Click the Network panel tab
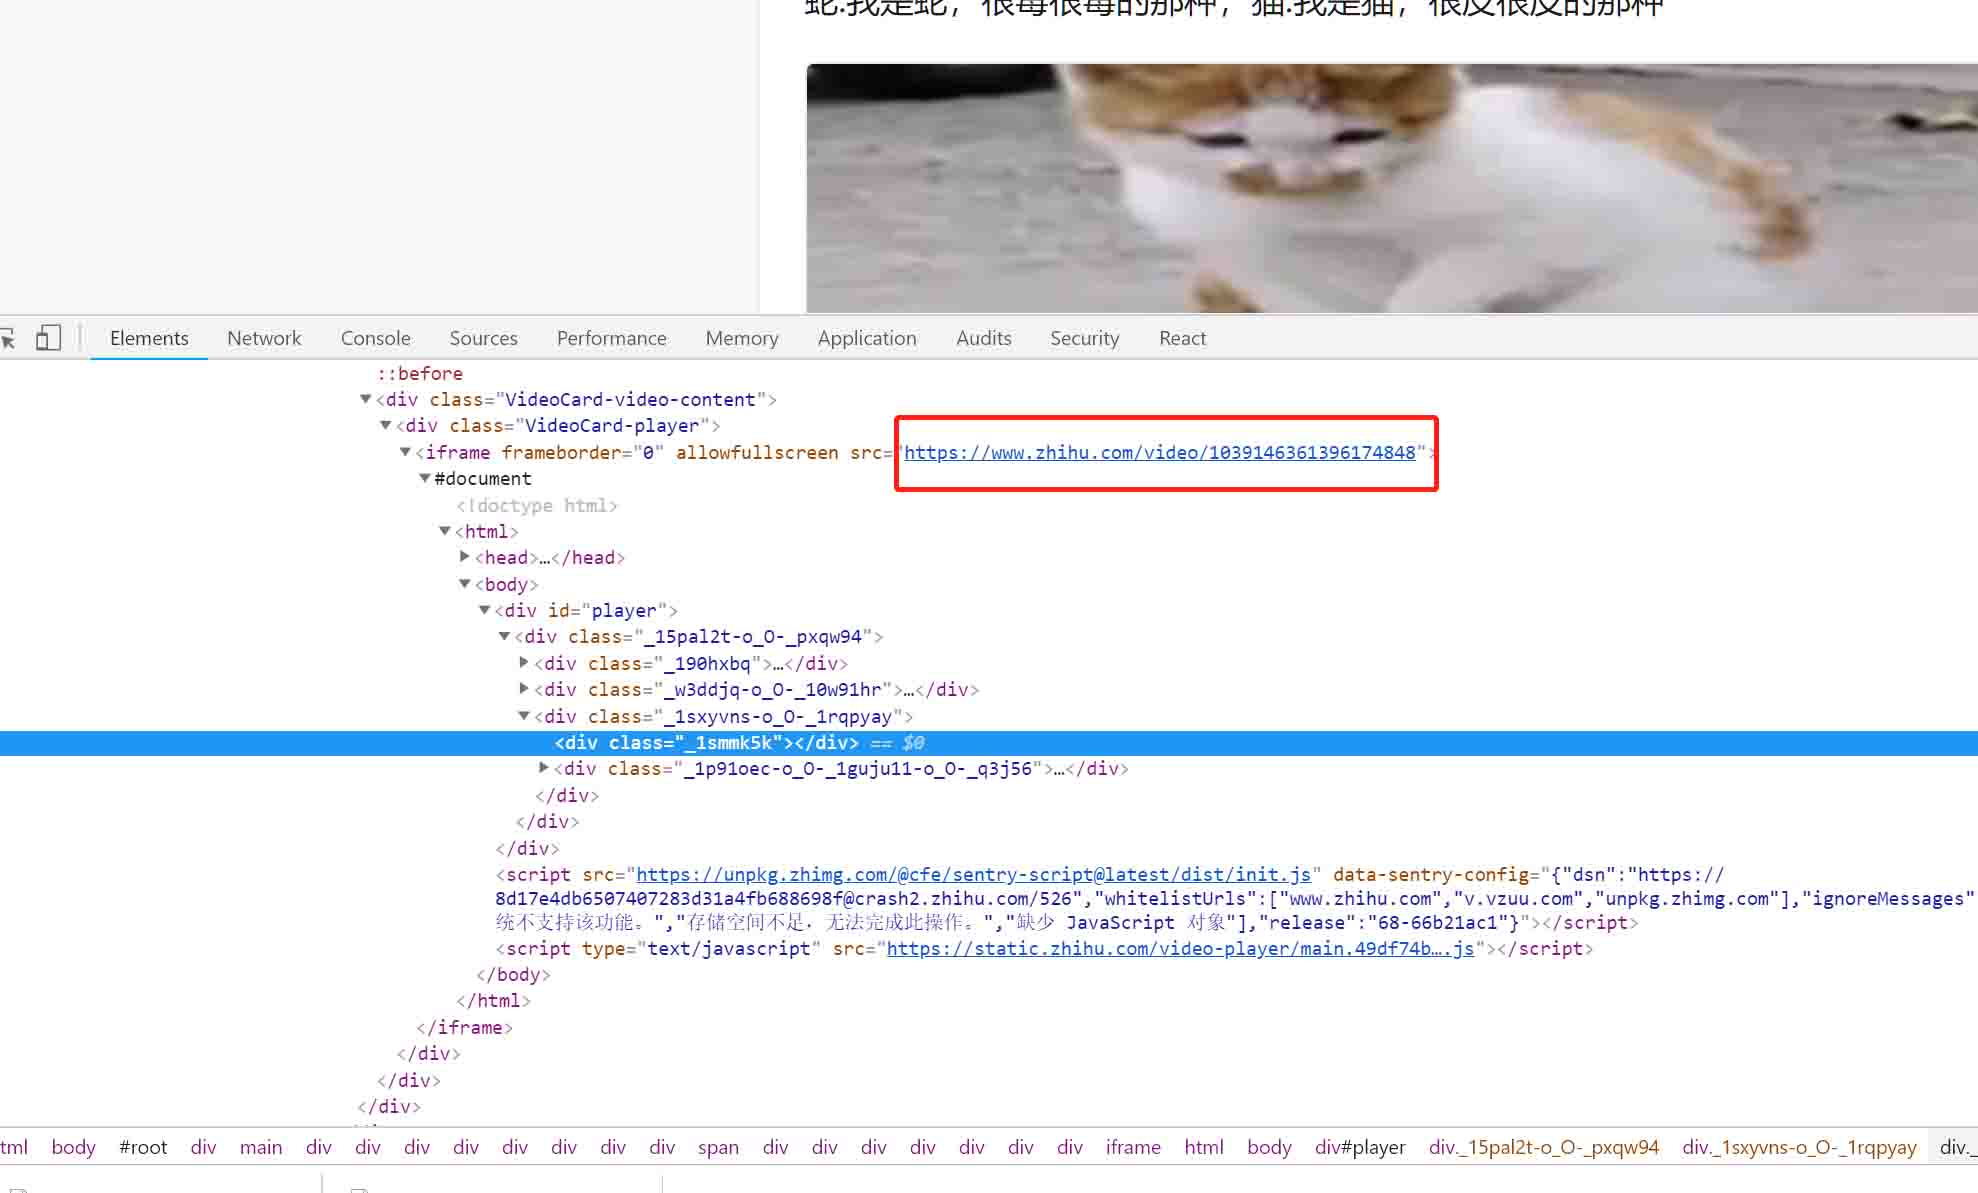 263,338
